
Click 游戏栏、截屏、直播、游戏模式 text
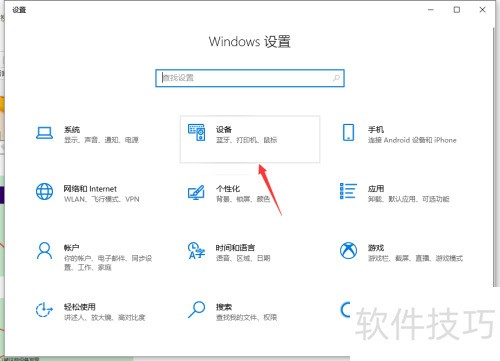point(415,258)
